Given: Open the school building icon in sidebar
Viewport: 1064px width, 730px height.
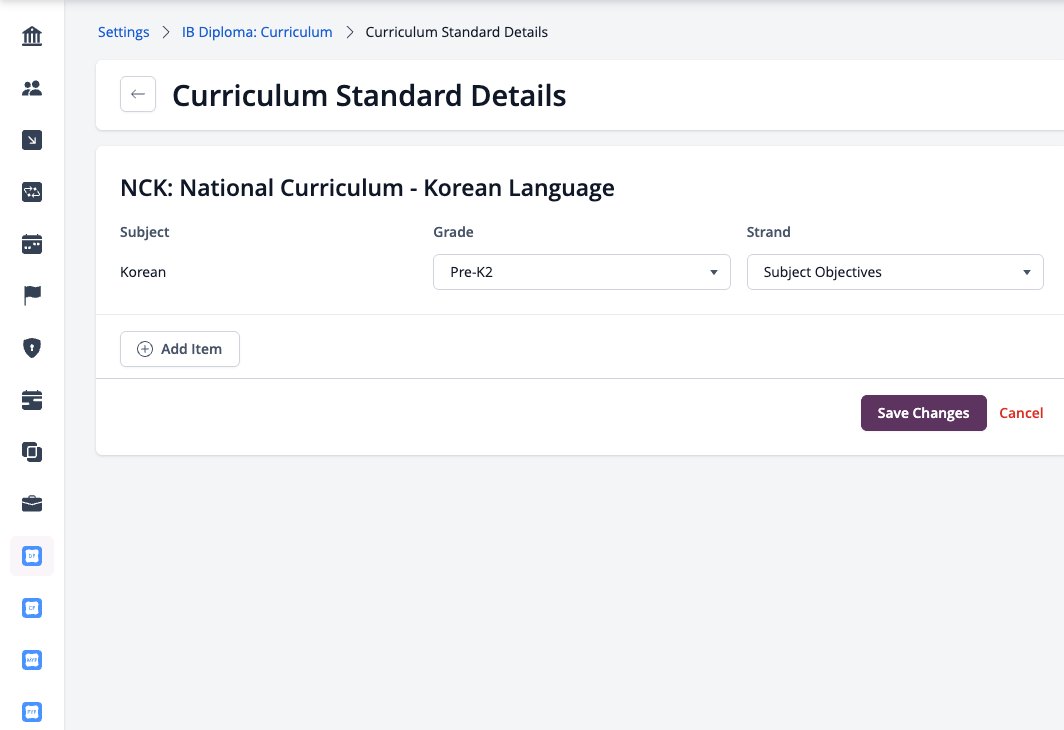Looking at the screenshot, I should tap(32, 36).
